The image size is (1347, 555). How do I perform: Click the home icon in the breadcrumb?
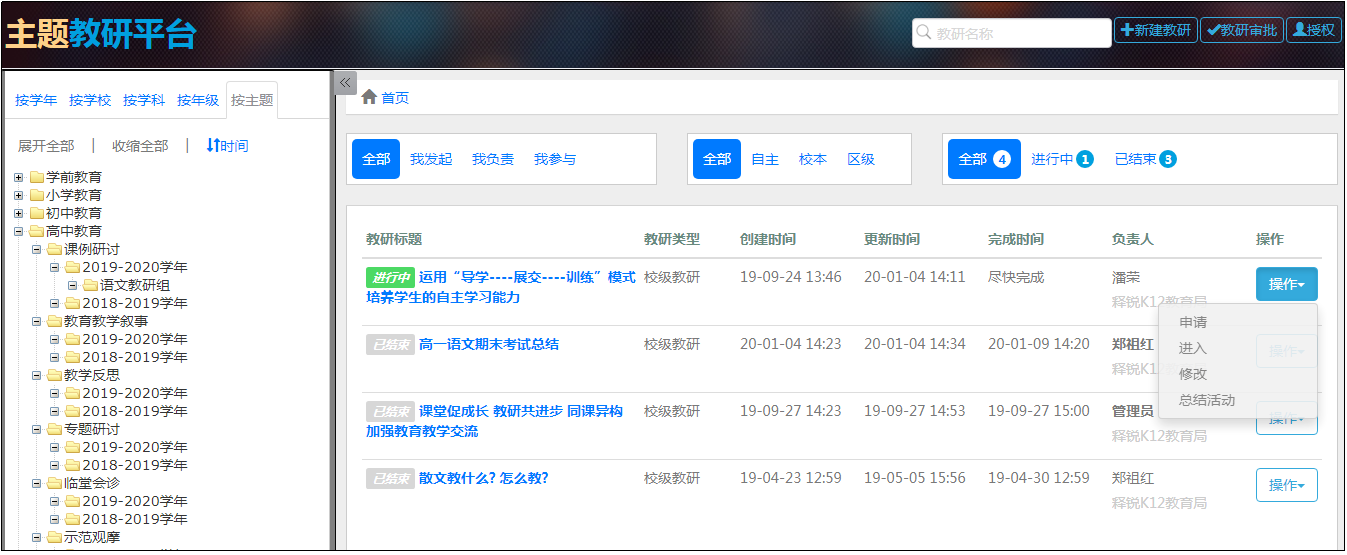pyautogui.click(x=369, y=97)
